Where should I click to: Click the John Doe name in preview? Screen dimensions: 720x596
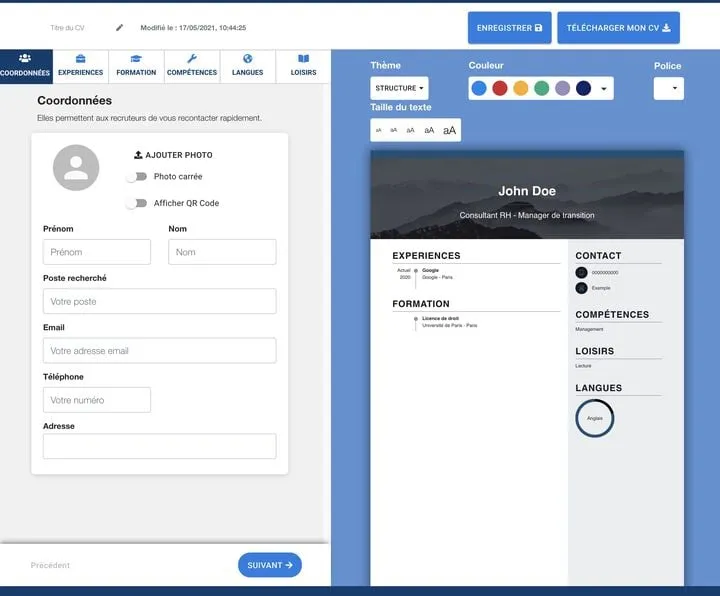point(527,191)
